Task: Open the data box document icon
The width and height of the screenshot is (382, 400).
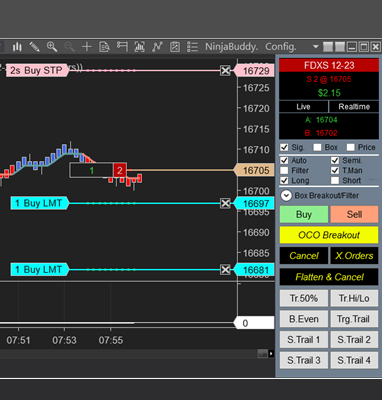Action: click(104, 47)
